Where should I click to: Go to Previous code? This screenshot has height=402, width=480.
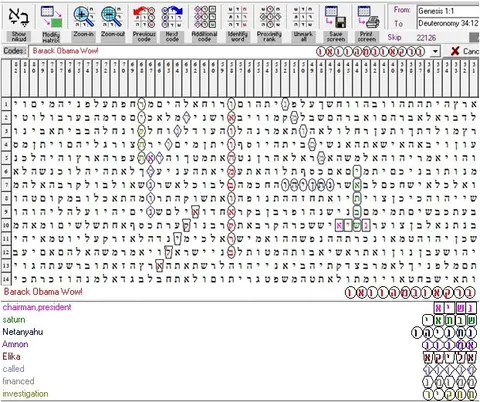[x=144, y=17]
